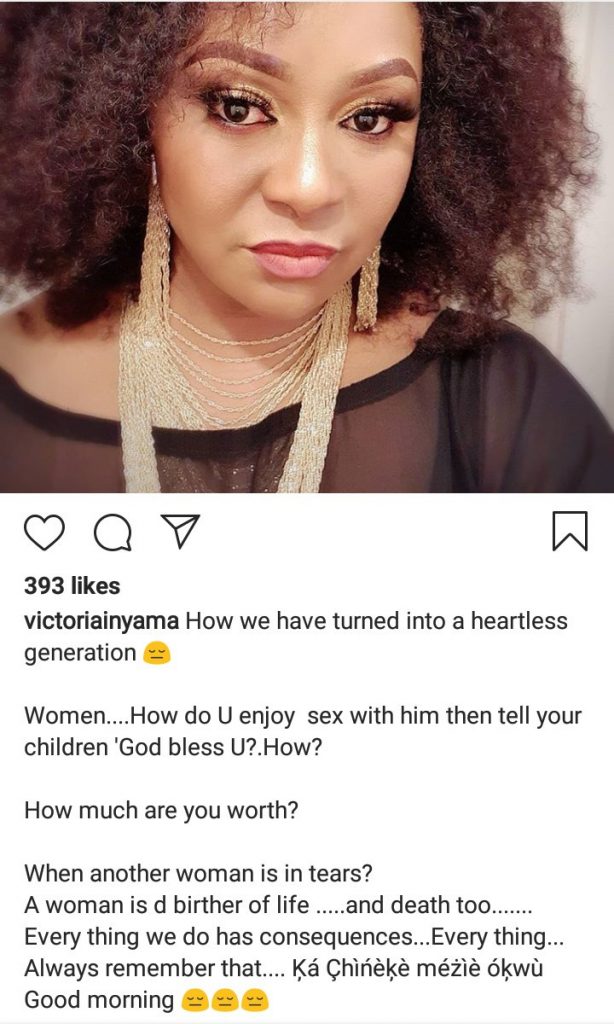Click the post photo at its center

pyautogui.click(x=307, y=246)
